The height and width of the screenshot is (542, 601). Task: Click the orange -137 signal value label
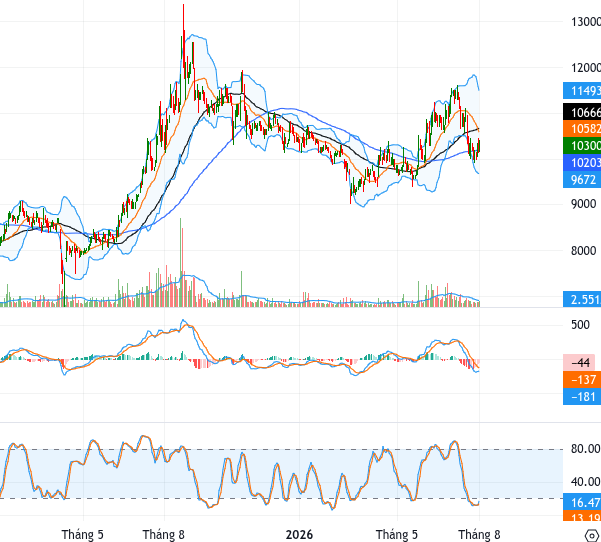click(x=582, y=379)
